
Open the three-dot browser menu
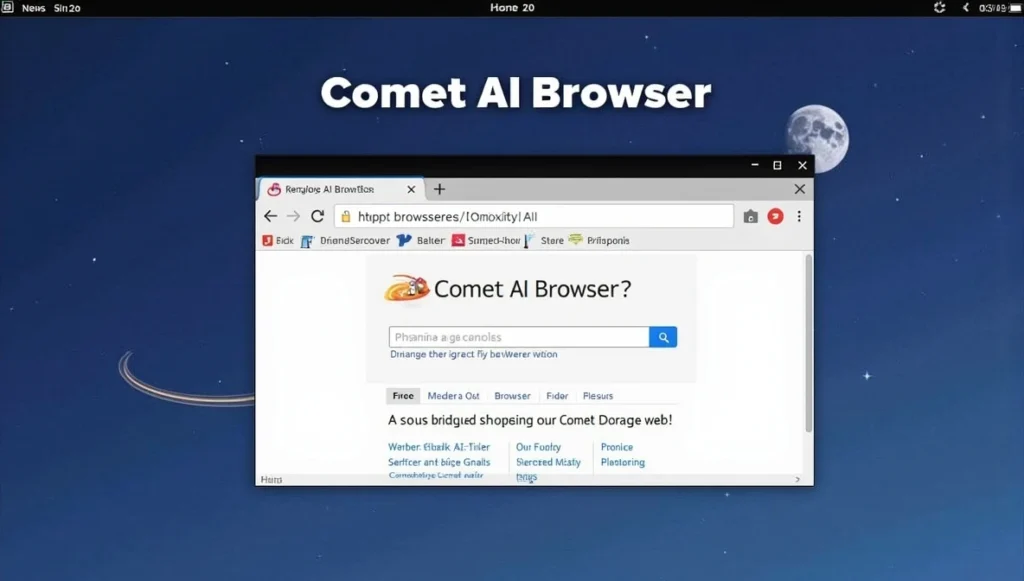tap(799, 216)
